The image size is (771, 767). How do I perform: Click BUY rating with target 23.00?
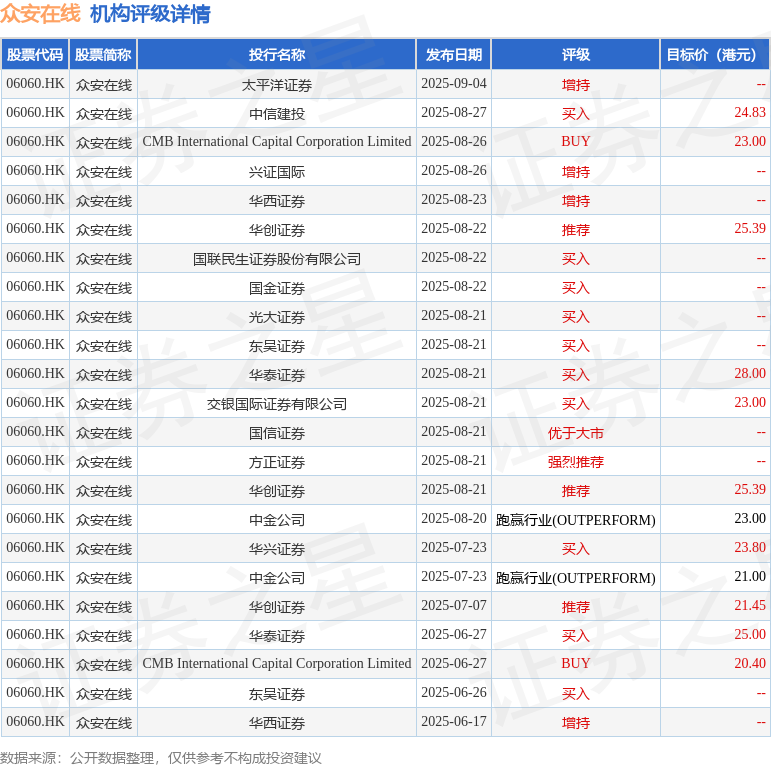tap(576, 142)
